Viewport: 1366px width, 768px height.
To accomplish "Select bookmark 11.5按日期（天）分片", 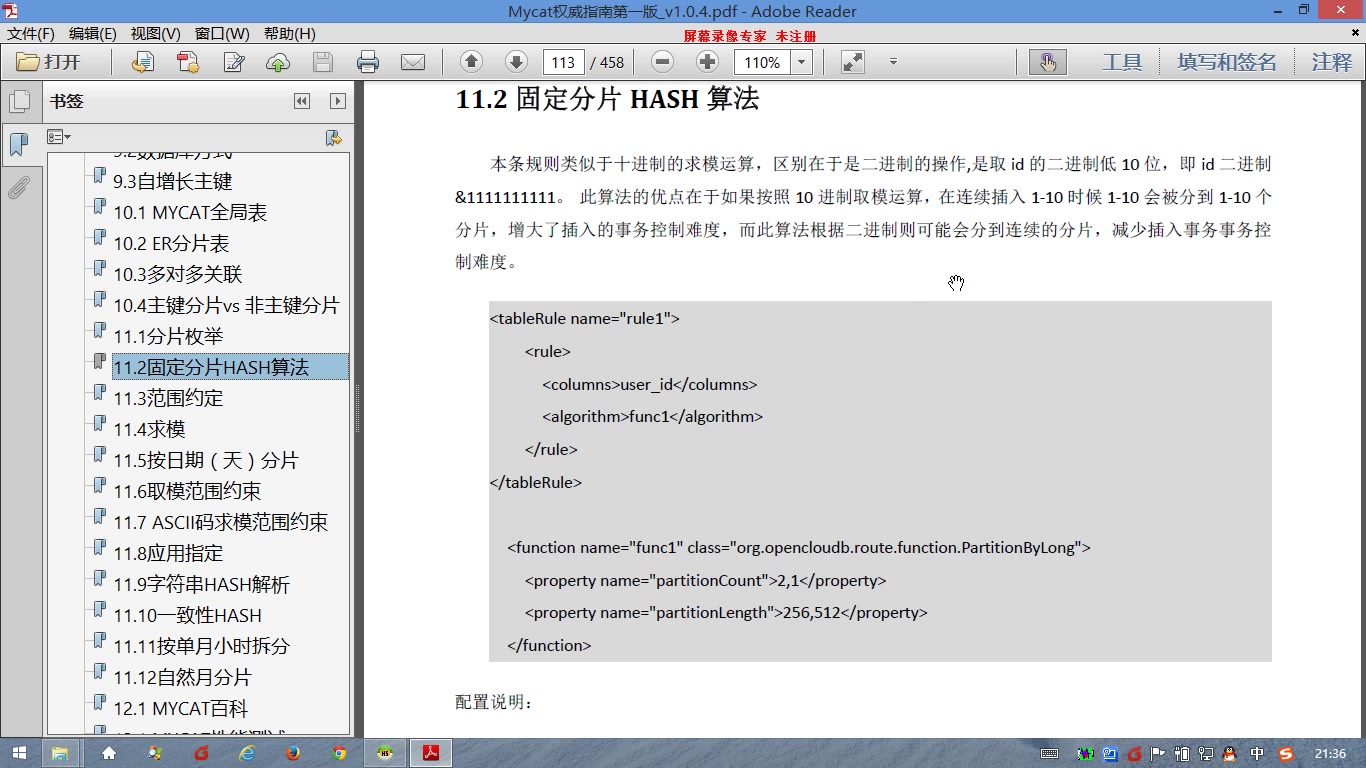I will [x=206, y=460].
